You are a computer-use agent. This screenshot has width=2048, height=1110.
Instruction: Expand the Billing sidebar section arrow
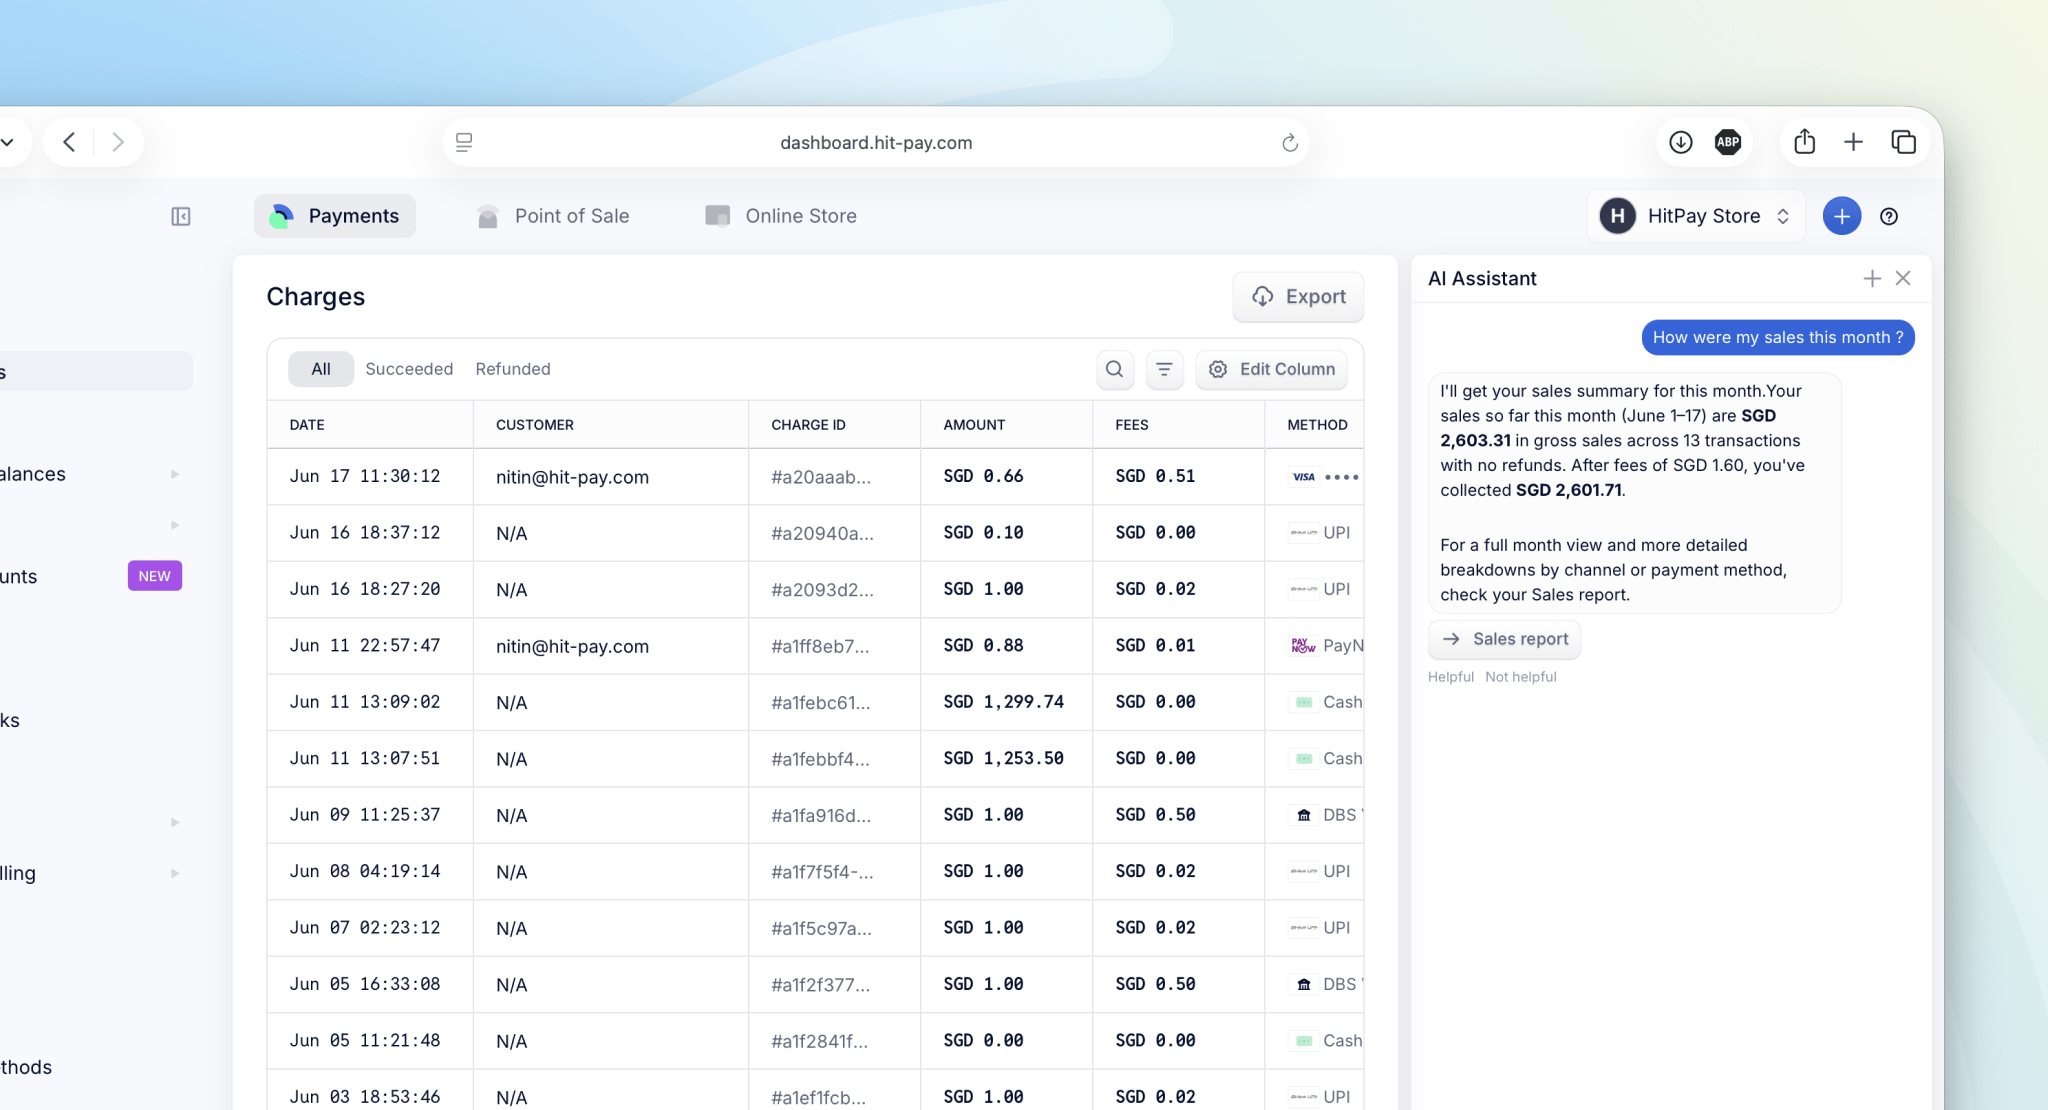click(175, 873)
